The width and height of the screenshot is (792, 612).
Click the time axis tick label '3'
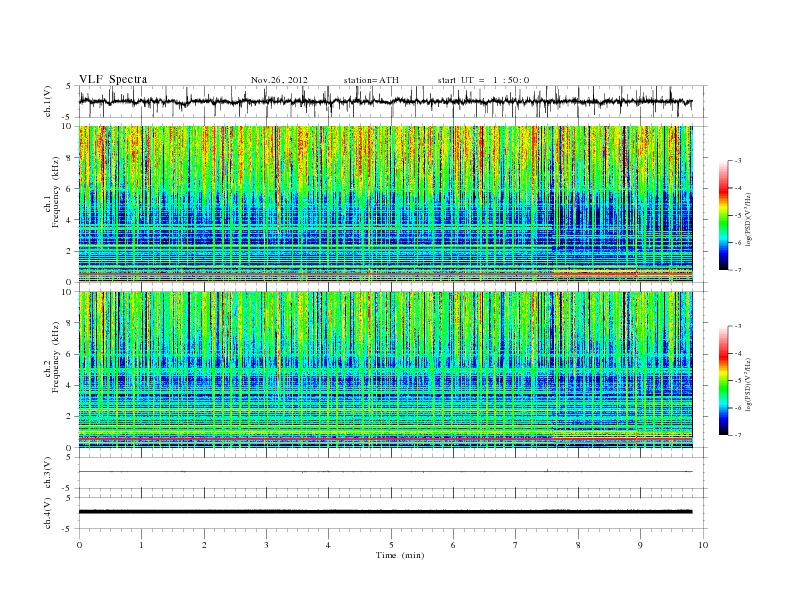pos(267,545)
